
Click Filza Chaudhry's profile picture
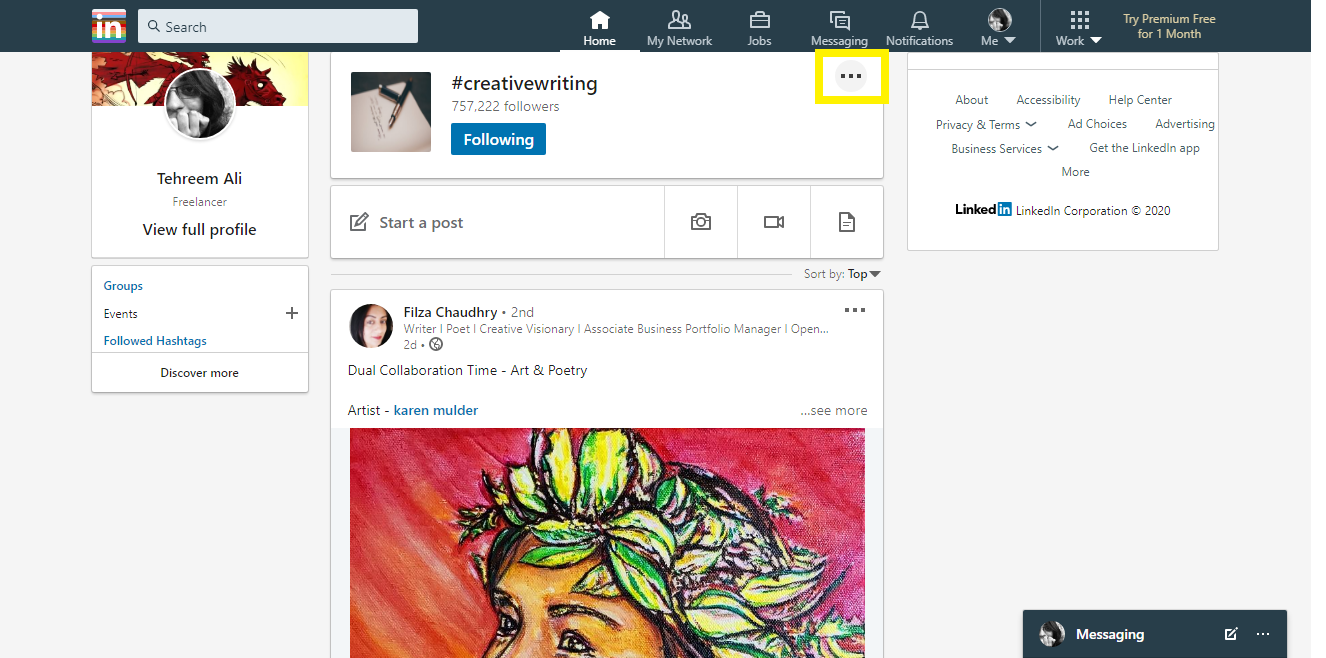(370, 326)
